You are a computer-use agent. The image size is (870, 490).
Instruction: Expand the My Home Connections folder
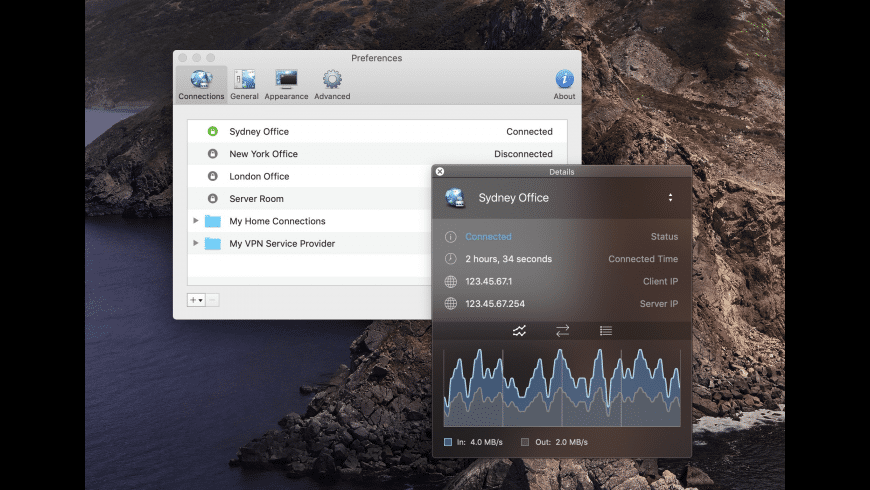(195, 221)
